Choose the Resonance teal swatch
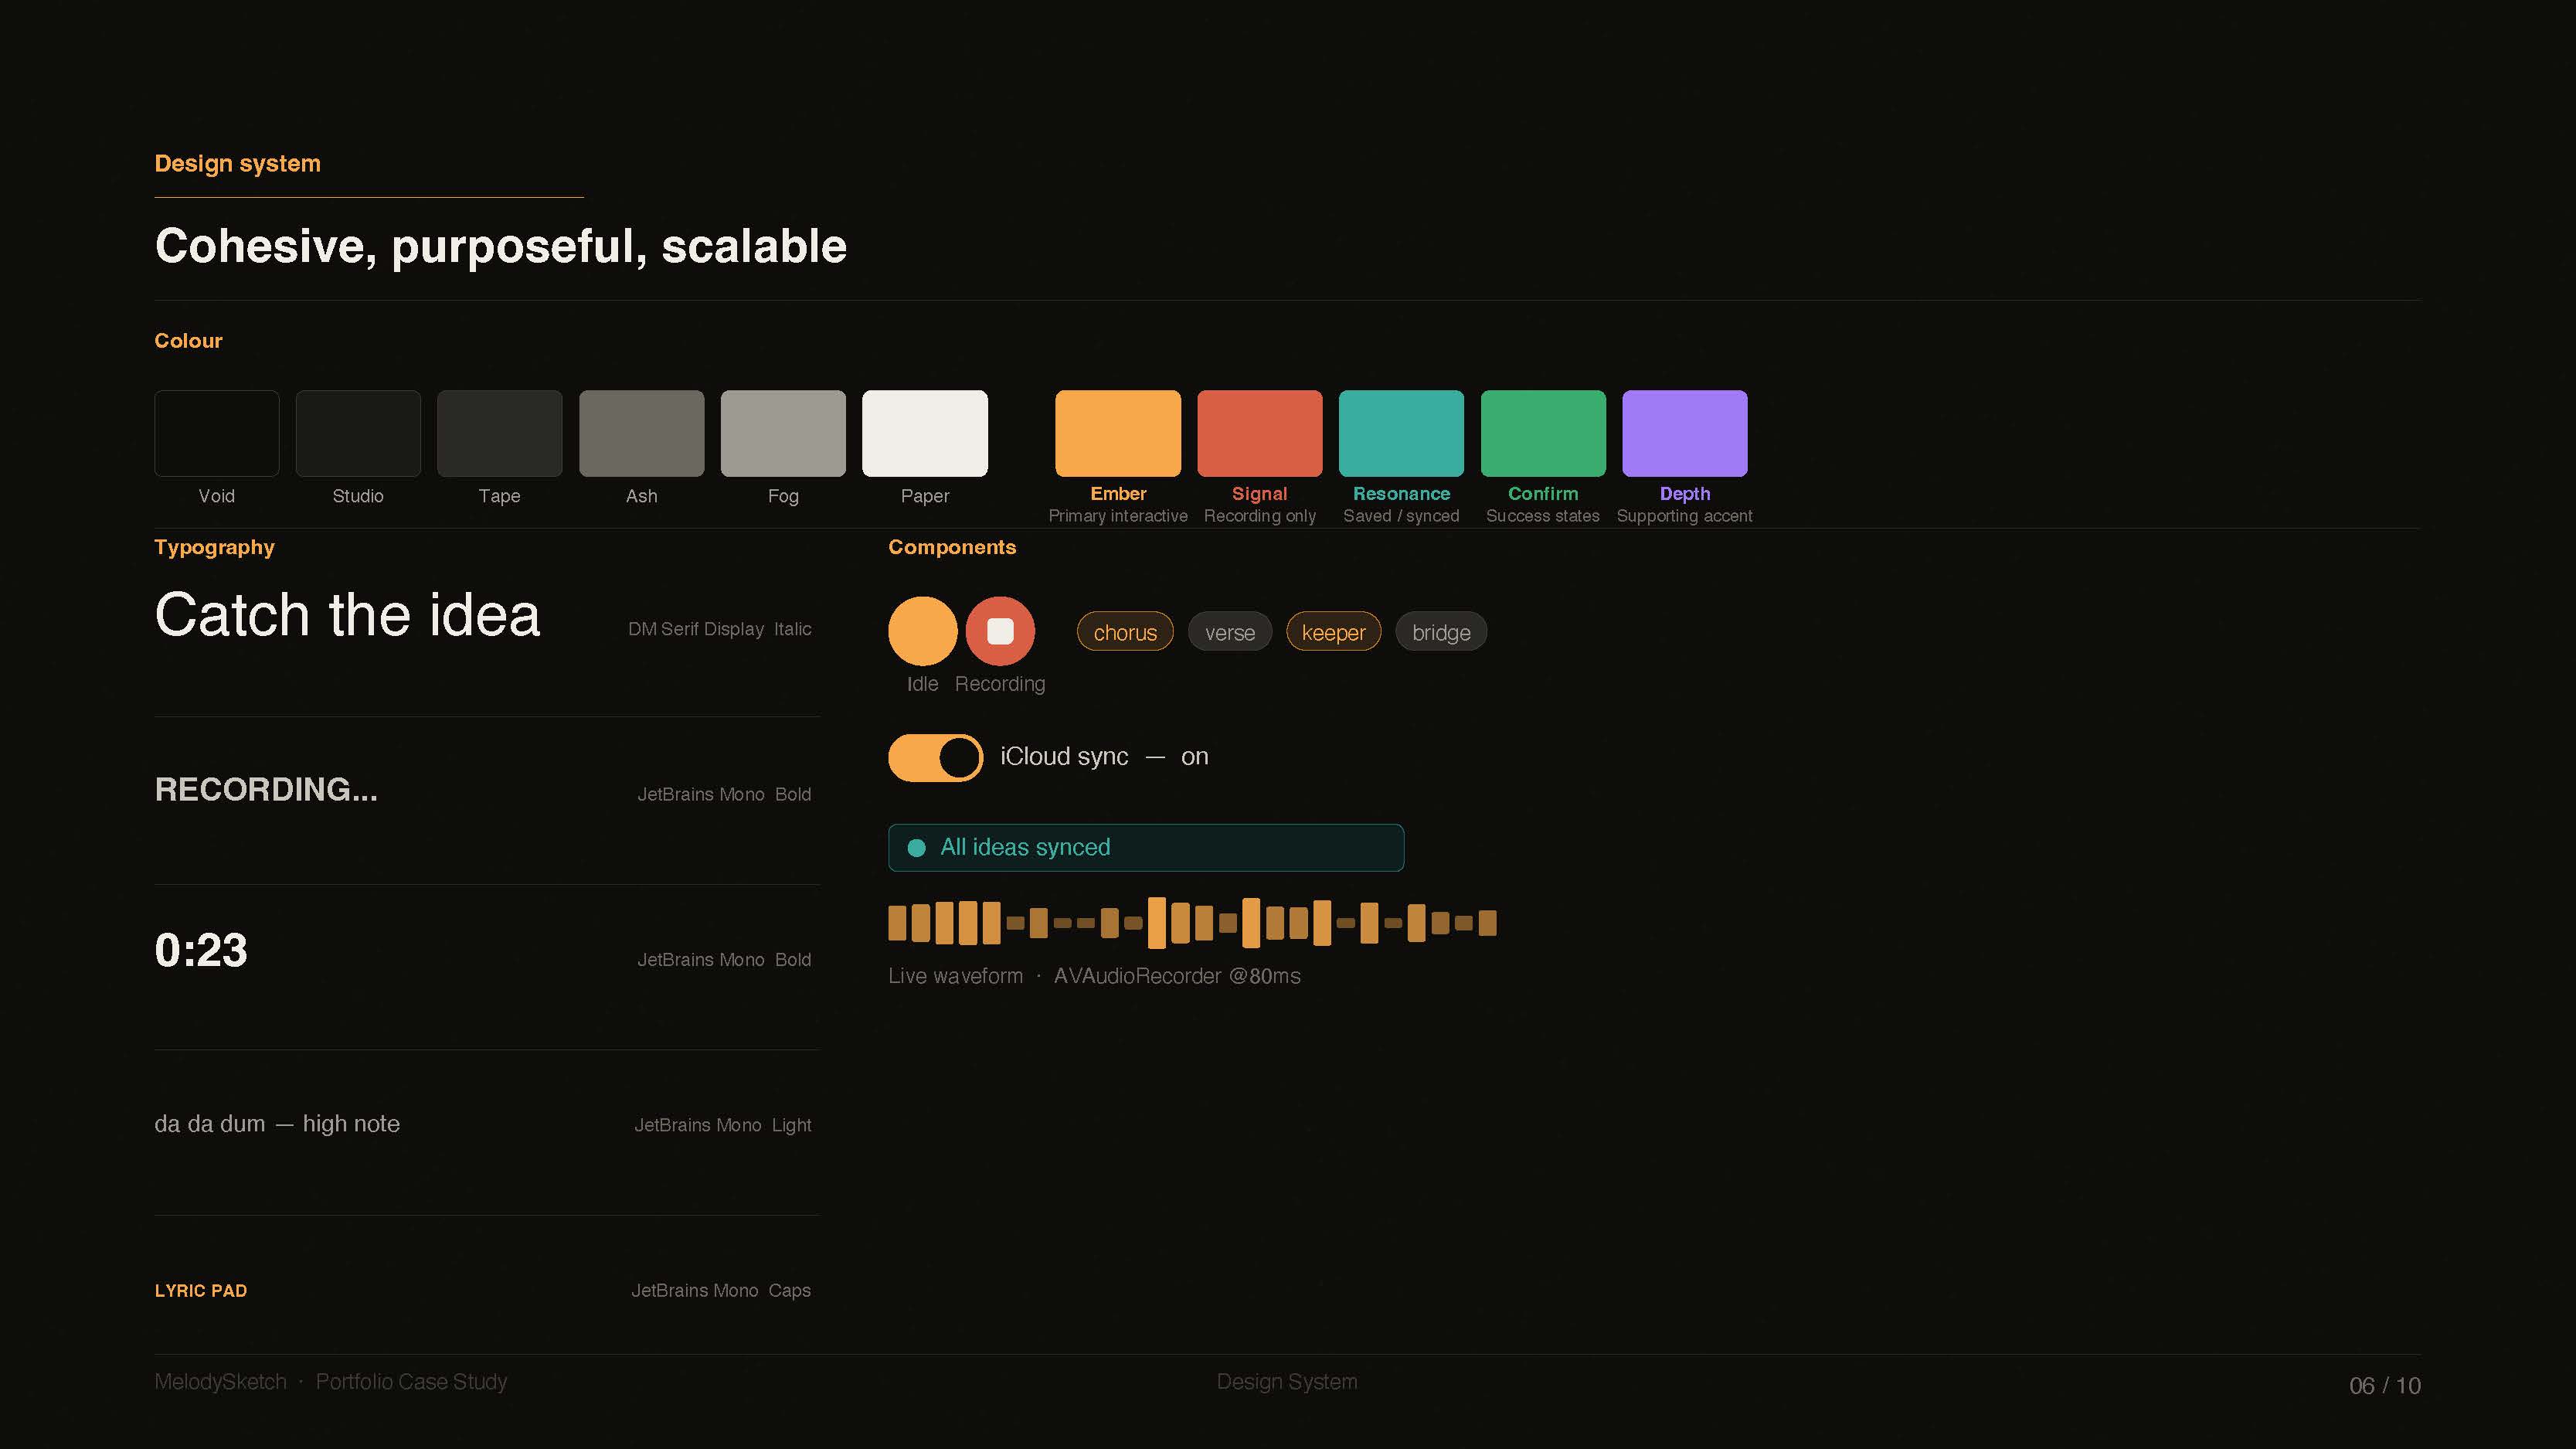The image size is (2576, 1449). click(1400, 433)
